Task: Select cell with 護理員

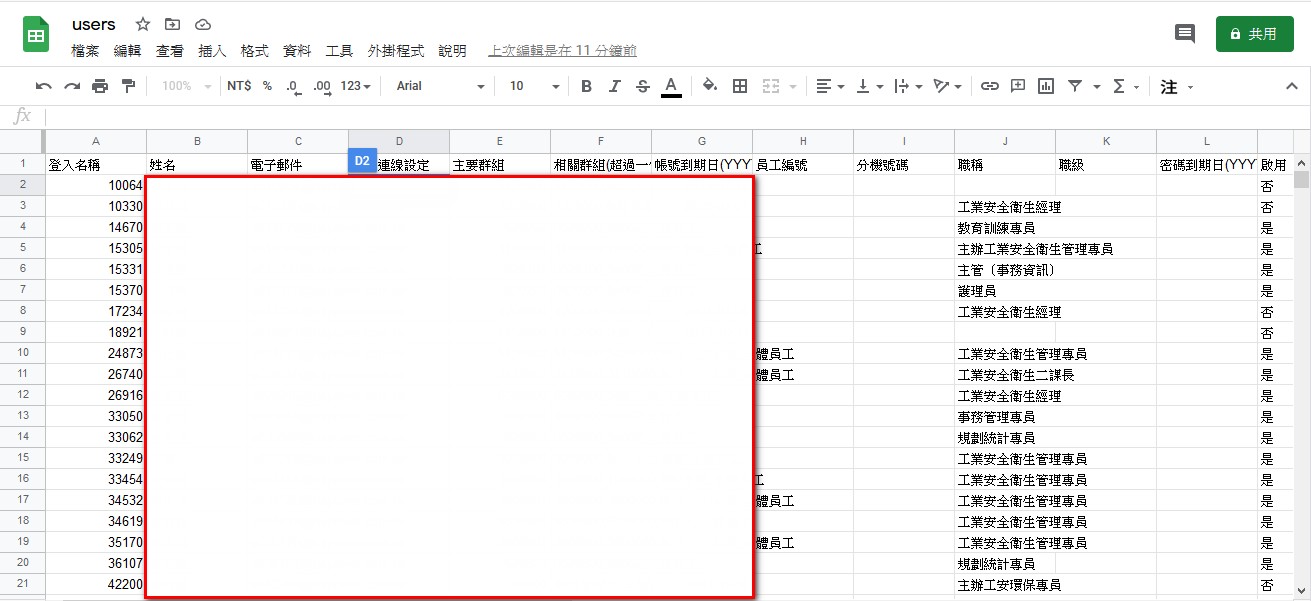Action: pyautogui.click(x=1005, y=290)
